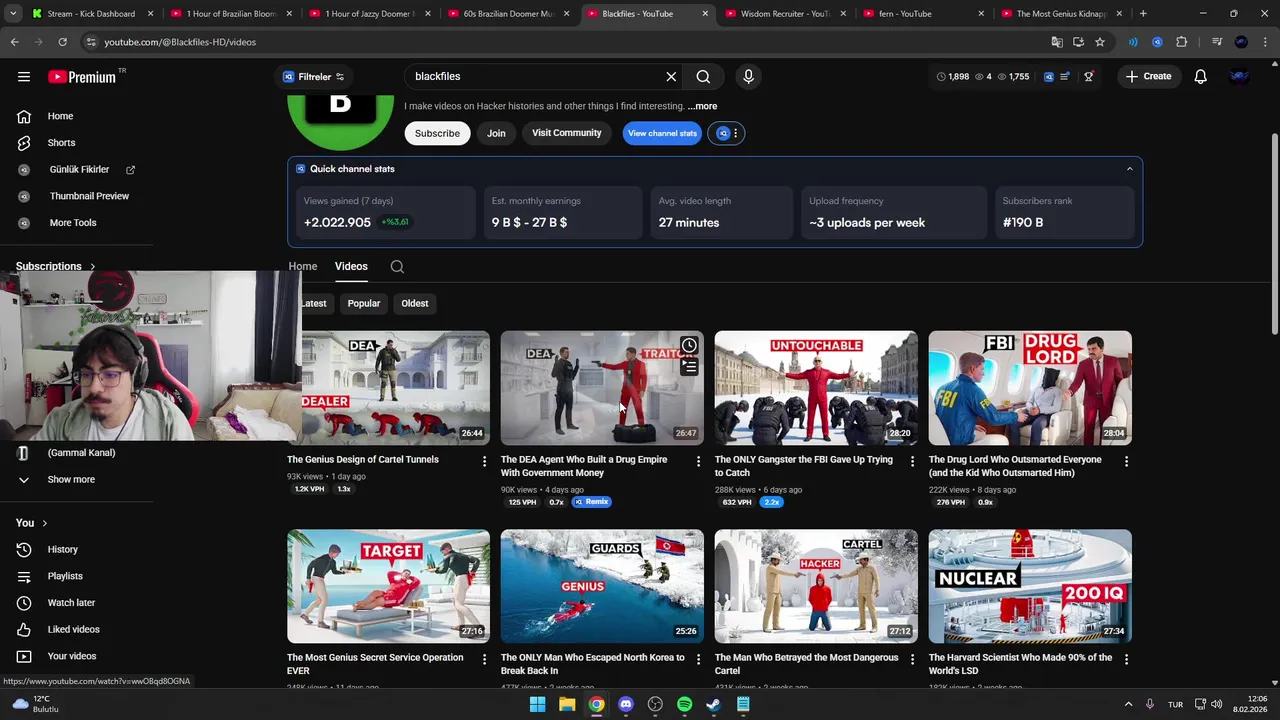Add DEA Agent video to Watch later
Image resolution: width=1280 pixels, height=720 pixels.
689,346
